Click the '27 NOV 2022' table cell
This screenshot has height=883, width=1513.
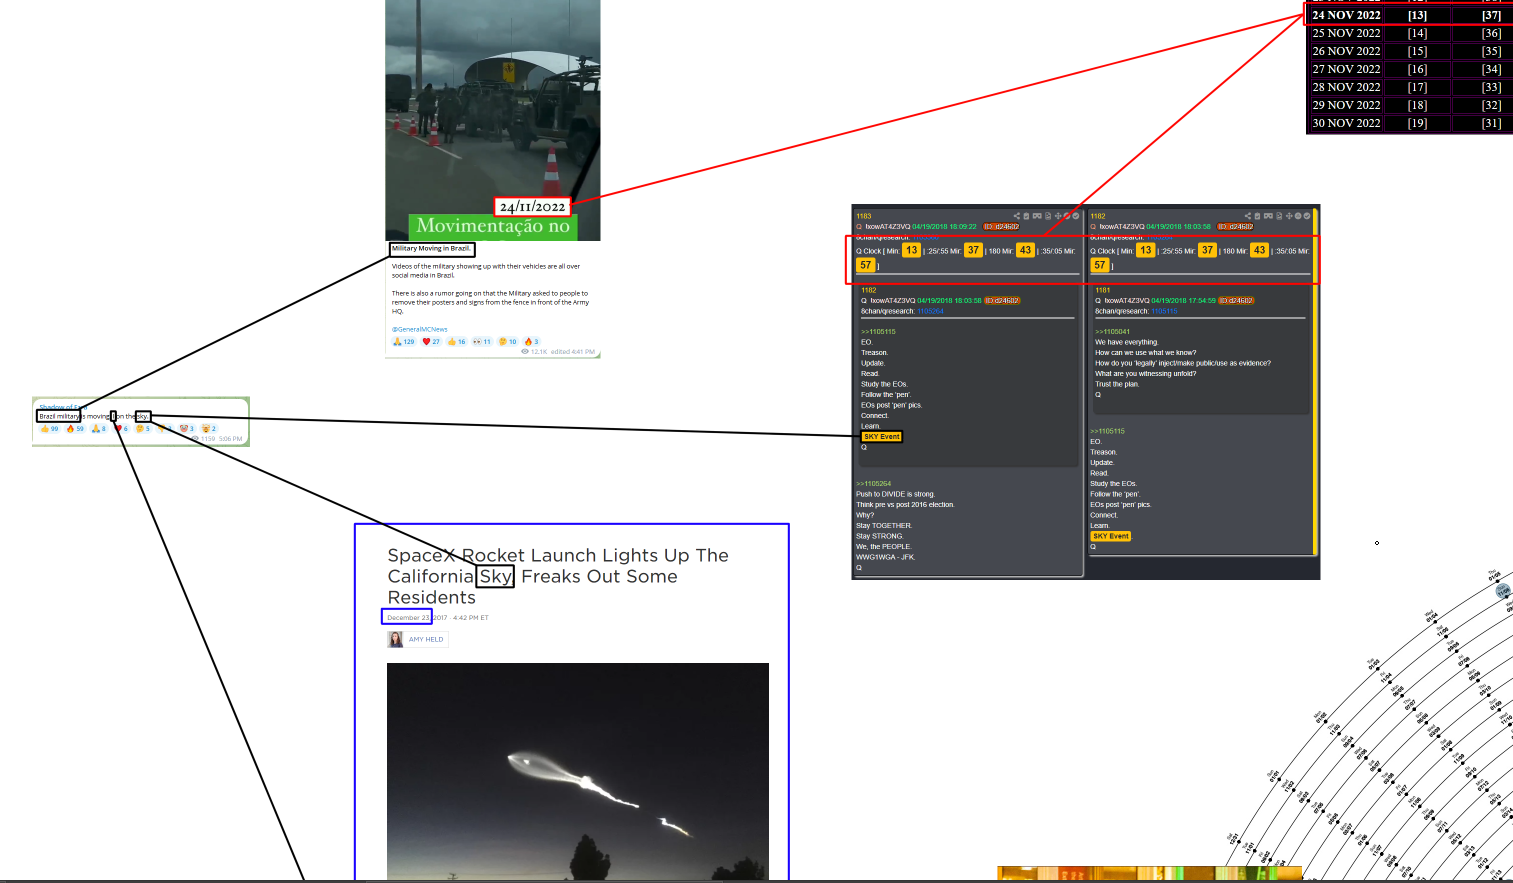click(x=1346, y=69)
